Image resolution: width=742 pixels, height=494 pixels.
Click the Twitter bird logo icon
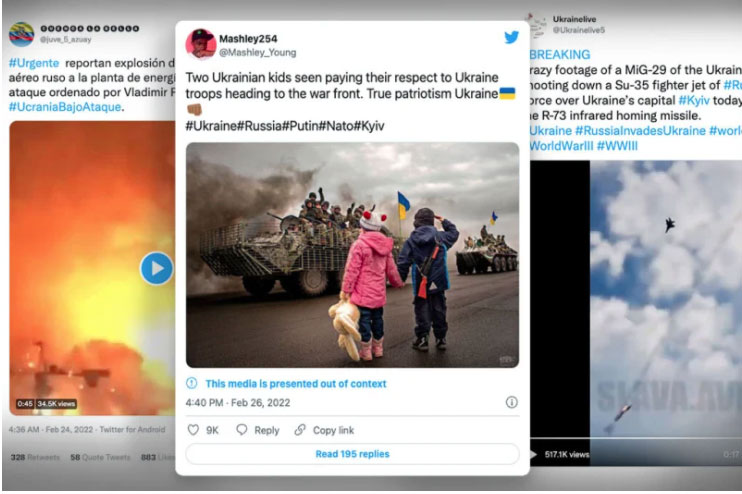pos(512,37)
